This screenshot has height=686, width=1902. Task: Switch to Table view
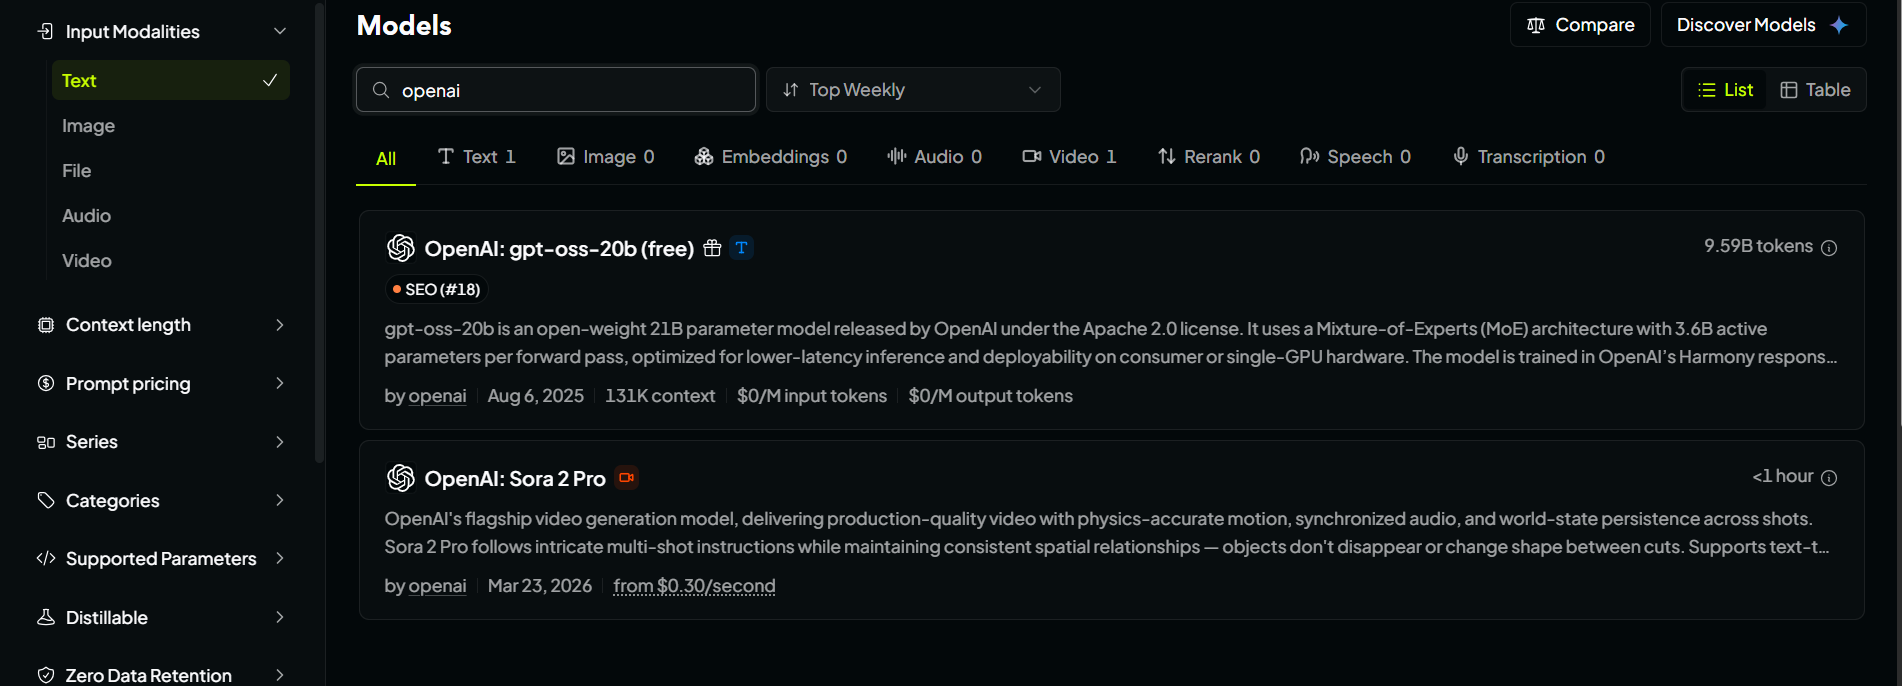1815,90
